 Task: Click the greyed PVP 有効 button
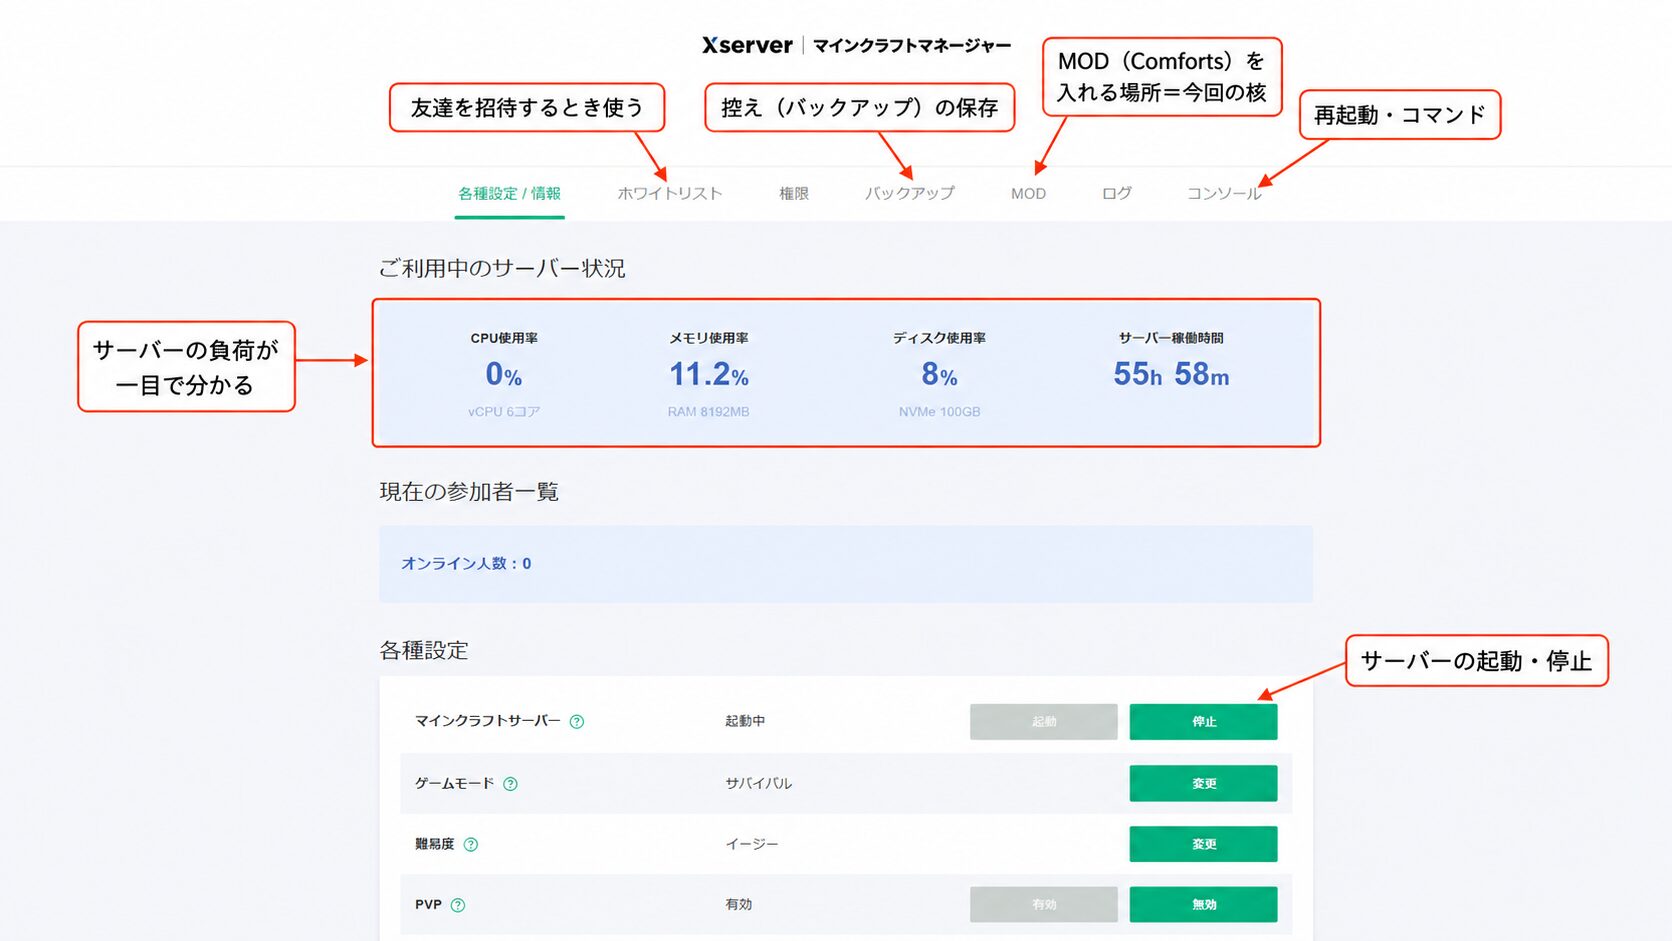pos(1043,904)
